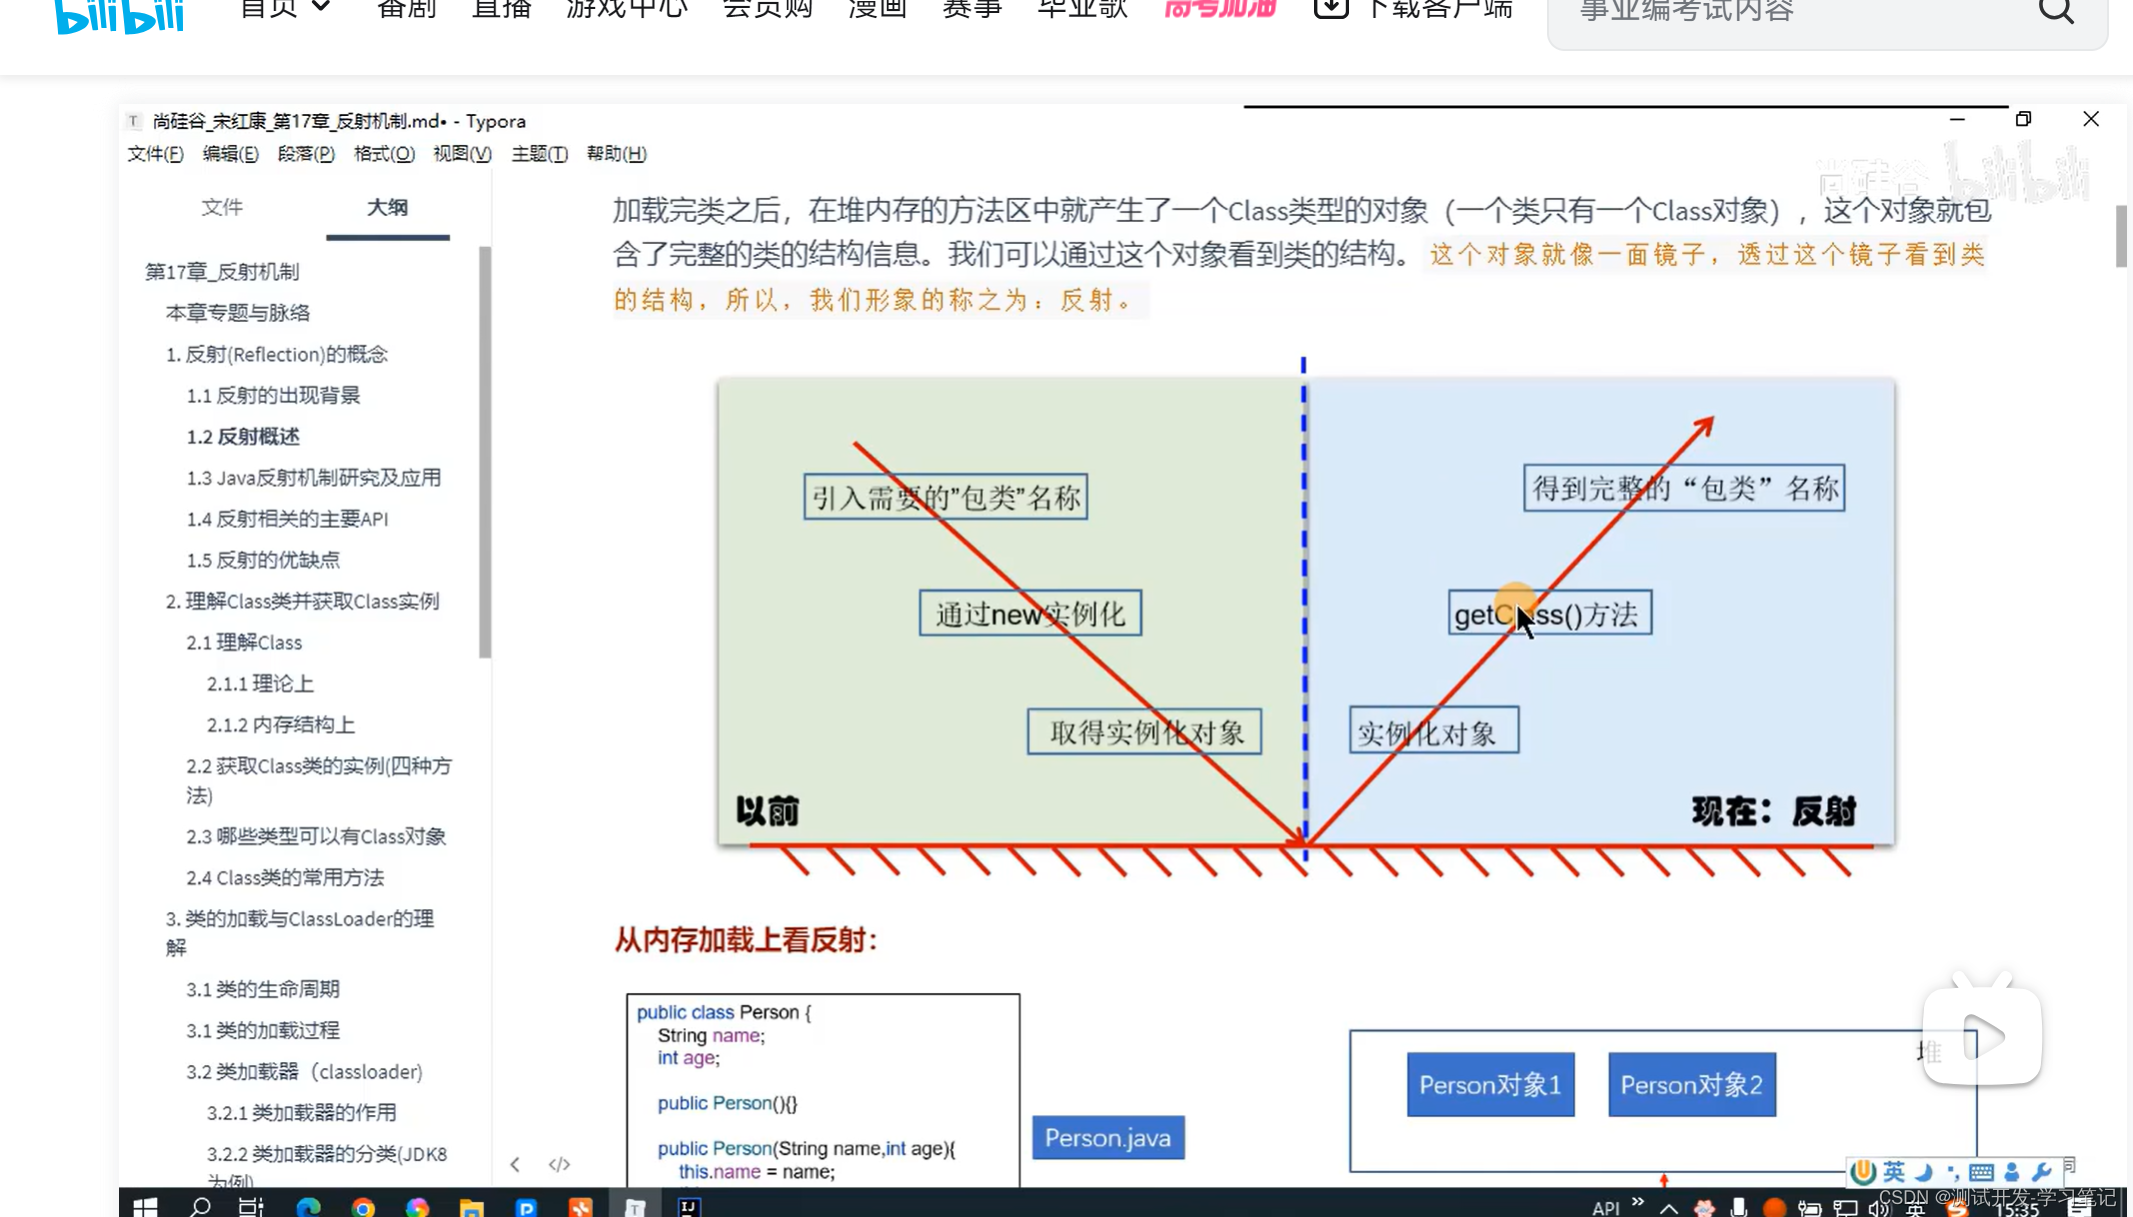Jump to outline 1.2 反射概述
This screenshot has width=2133, height=1217.
[x=243, y=436]
